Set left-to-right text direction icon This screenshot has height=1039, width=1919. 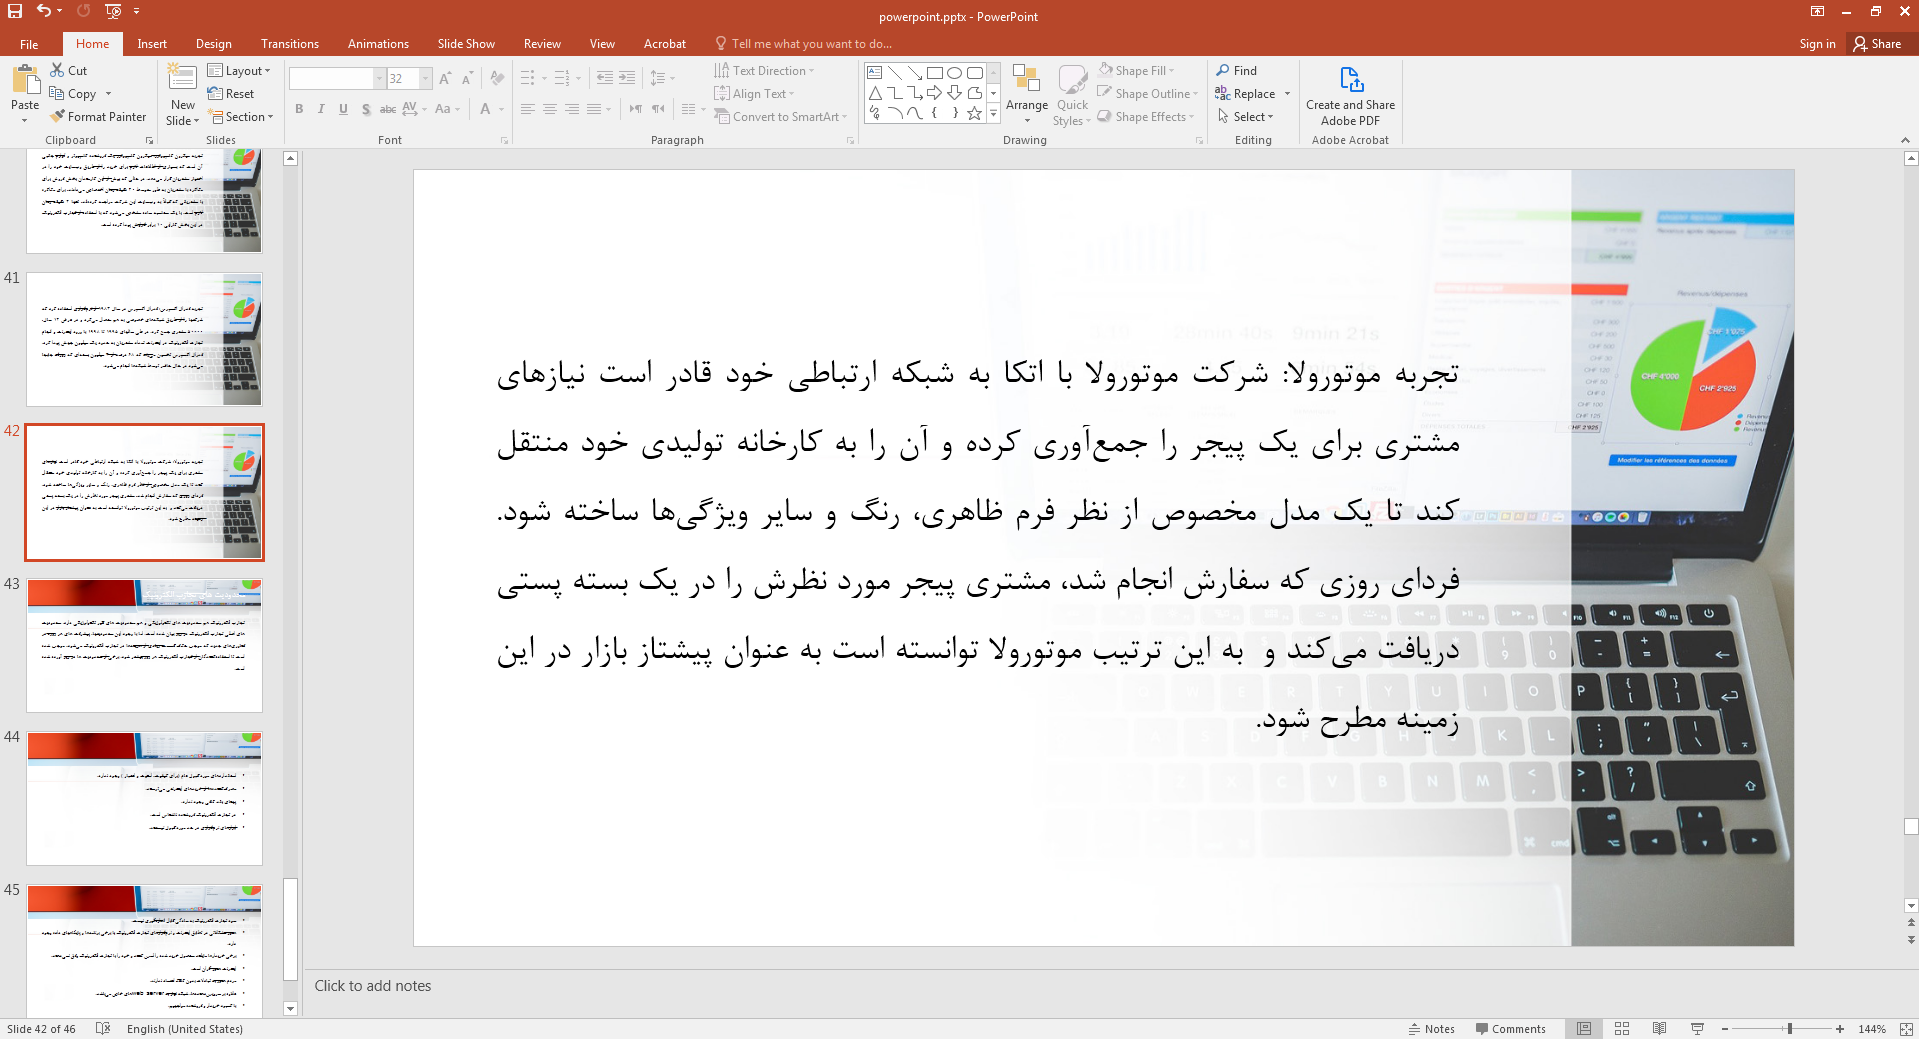(636, 109)
